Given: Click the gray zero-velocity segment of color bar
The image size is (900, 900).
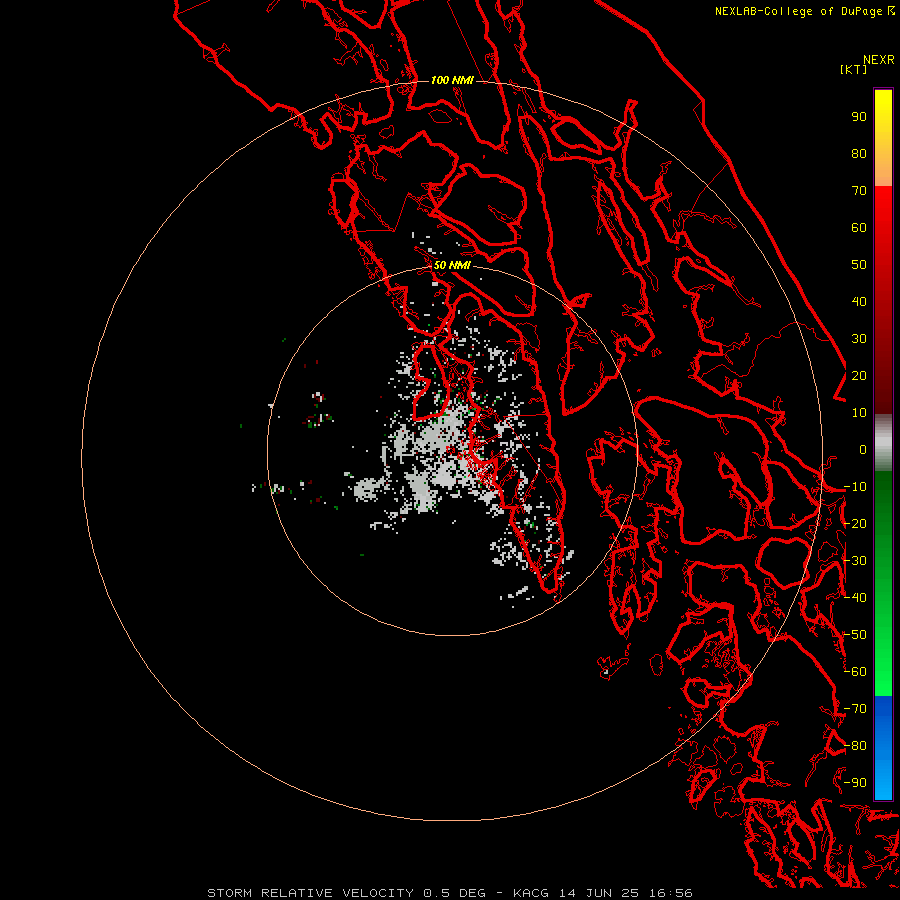Looking at the screenshot, I should coord(883,443).
